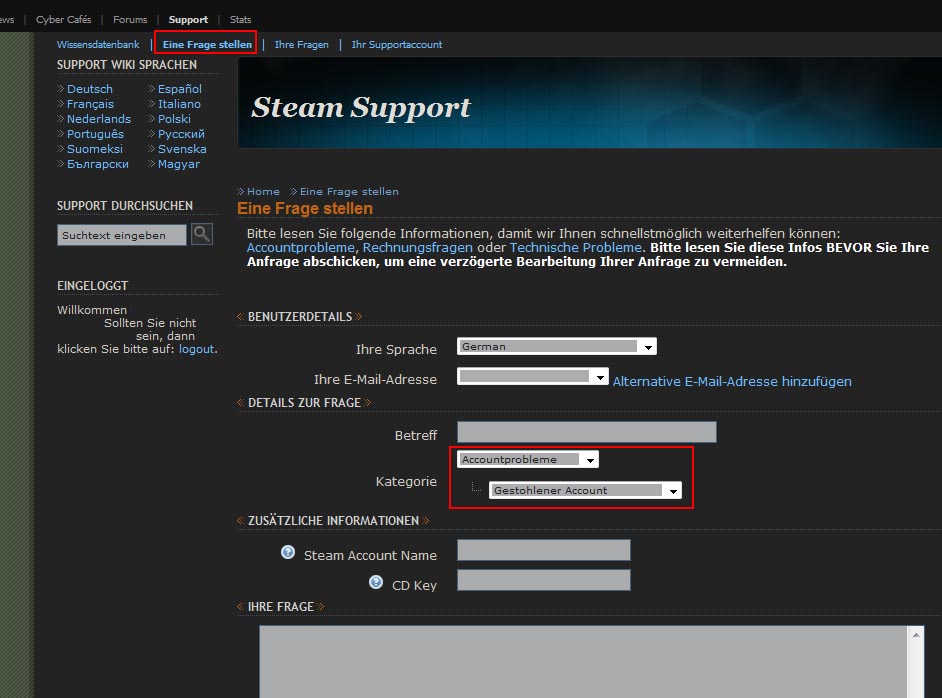Viewport: 942px width, 698px height.
Task: Select Polski wiki language
Action: (174, 119)
